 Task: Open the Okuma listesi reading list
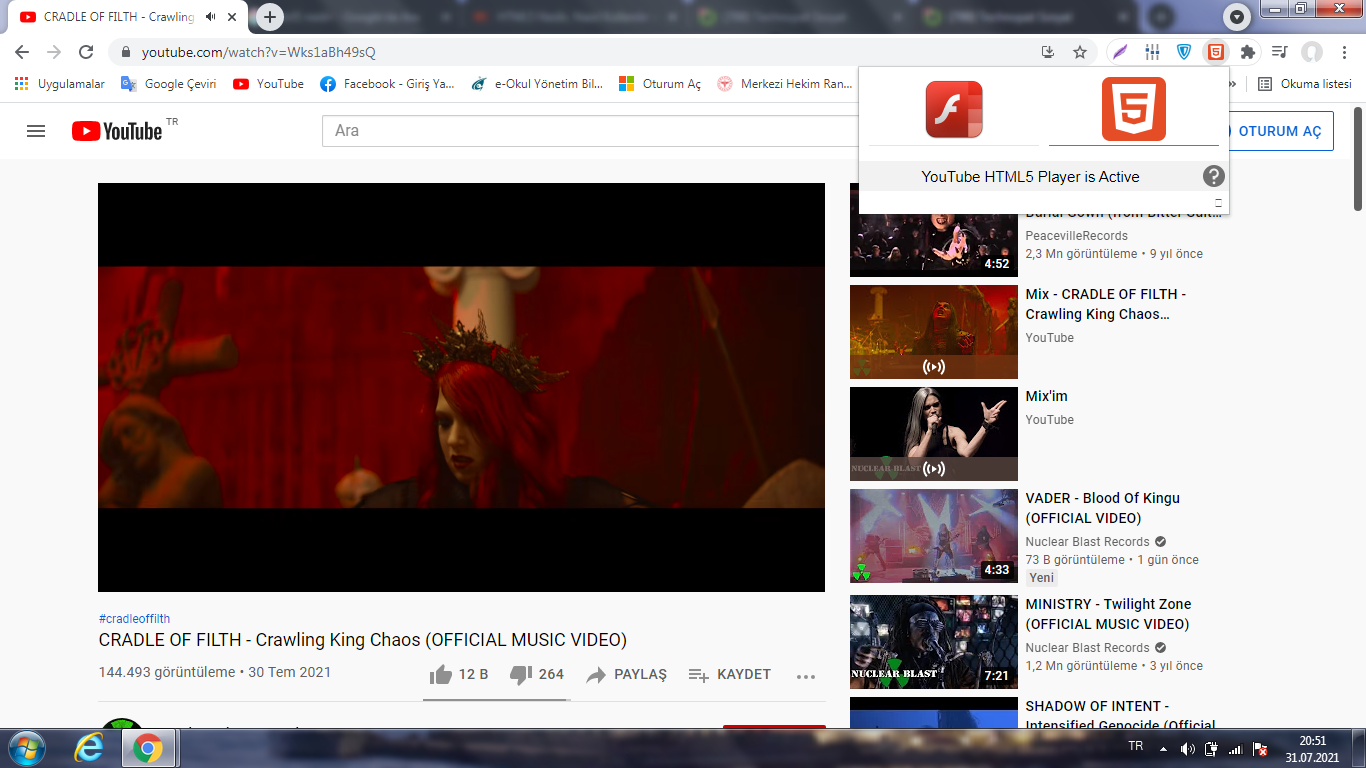coord(1304,84)
